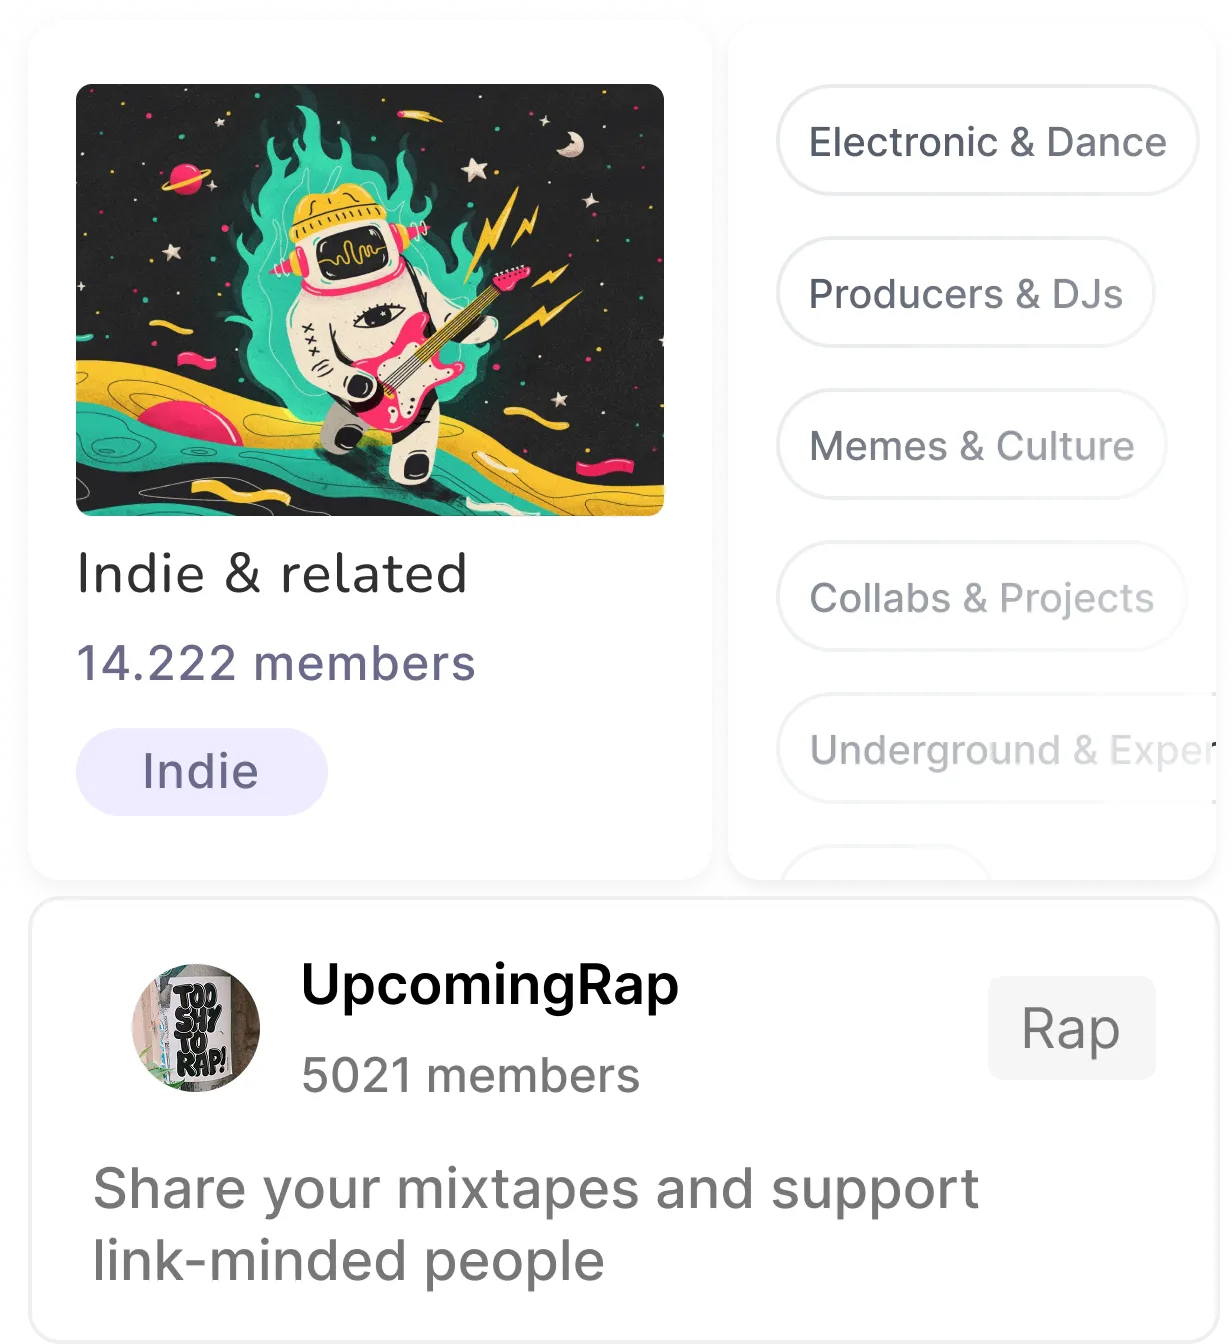Viewport: 1232px width, 1344px height.
Task: Select the Electronic & Dance category chip
Action: click(987, 141)
